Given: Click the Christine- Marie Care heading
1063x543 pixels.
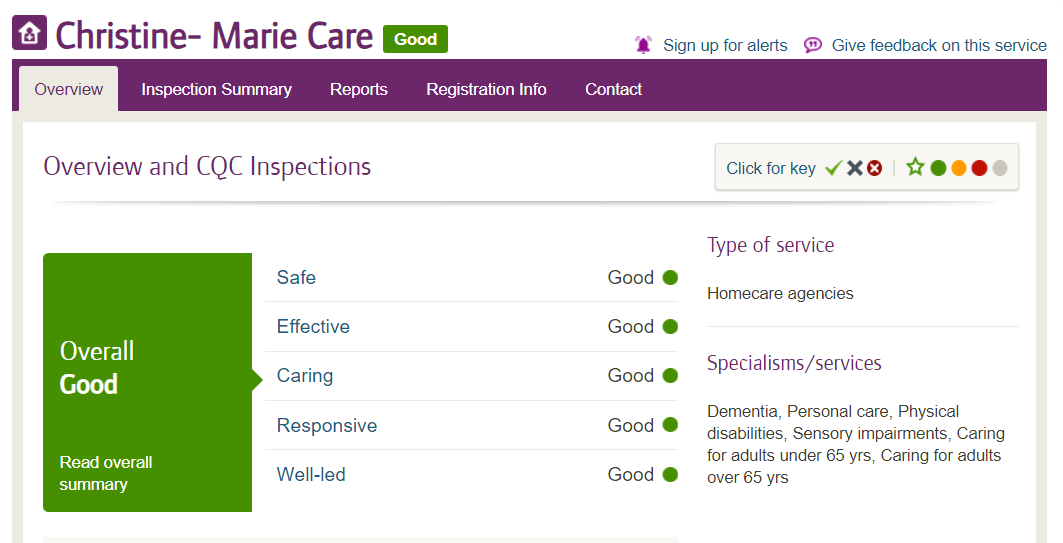Looking at the screenshot, I should [x=214, y=35].
